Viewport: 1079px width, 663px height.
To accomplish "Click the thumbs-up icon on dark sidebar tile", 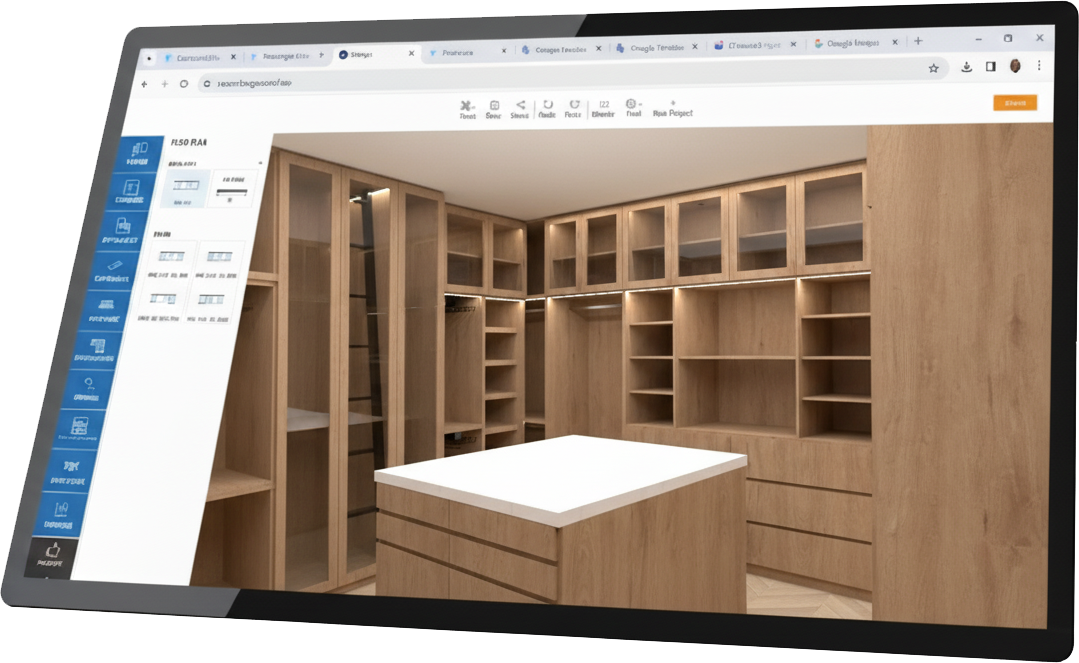I will (x=53, y=550).
